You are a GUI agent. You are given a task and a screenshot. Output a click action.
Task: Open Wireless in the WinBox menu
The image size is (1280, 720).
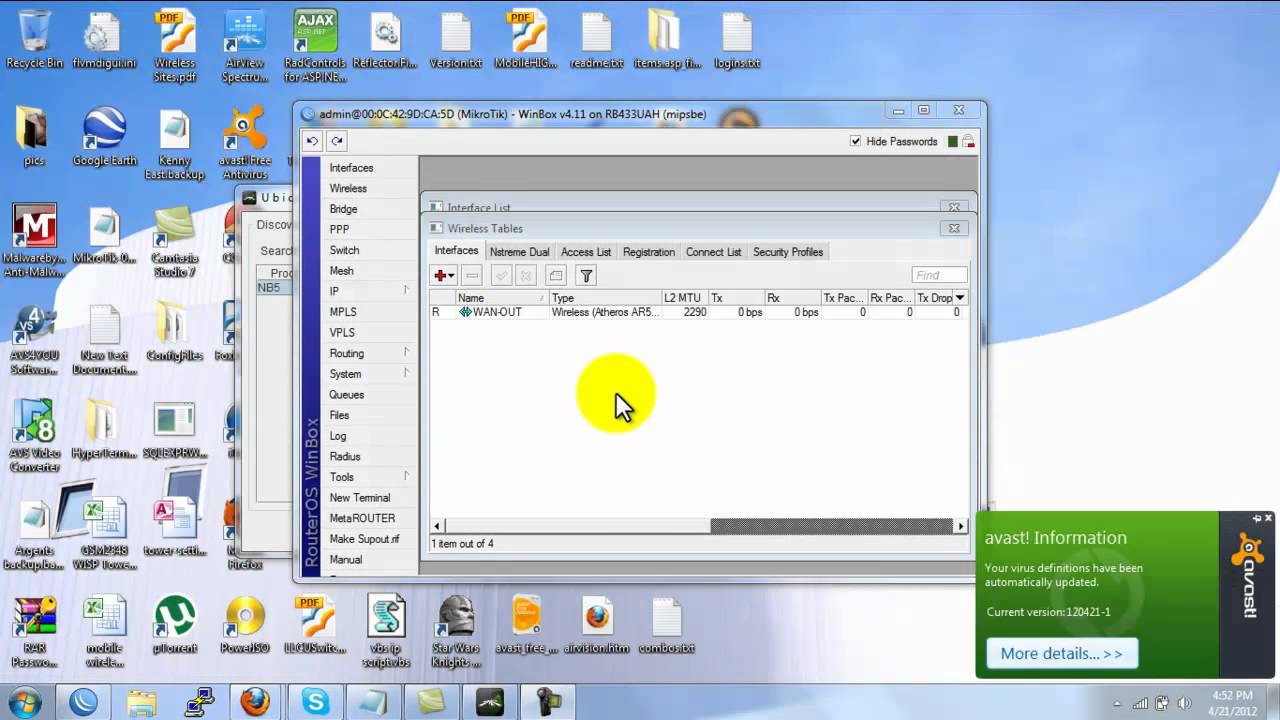348,188
